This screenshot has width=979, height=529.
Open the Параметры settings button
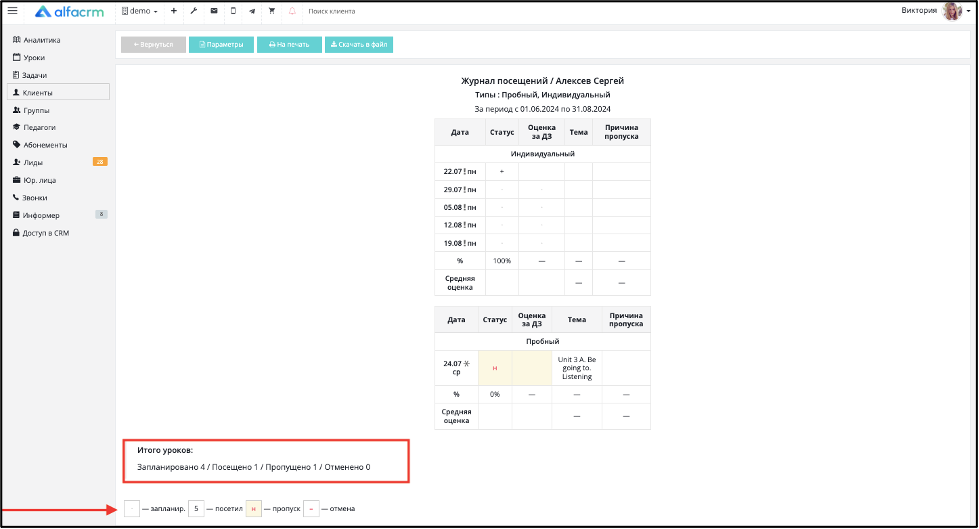click(x=221, y=44)
